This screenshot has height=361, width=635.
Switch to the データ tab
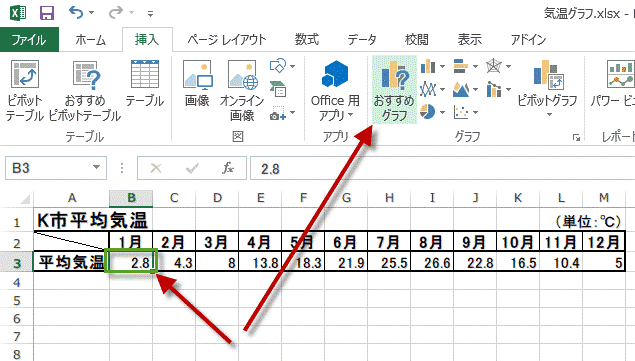click(x=362, y=40)
